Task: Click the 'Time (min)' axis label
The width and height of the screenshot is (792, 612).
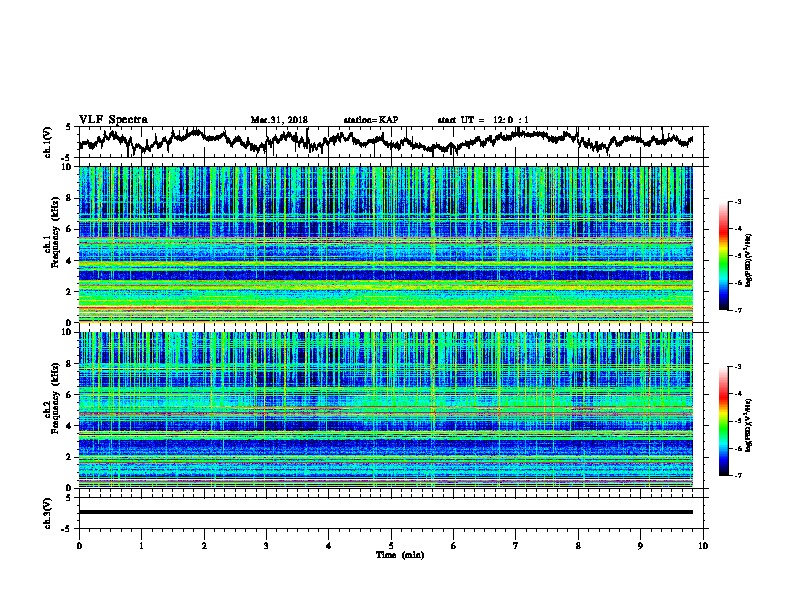Action: [400, 555]
